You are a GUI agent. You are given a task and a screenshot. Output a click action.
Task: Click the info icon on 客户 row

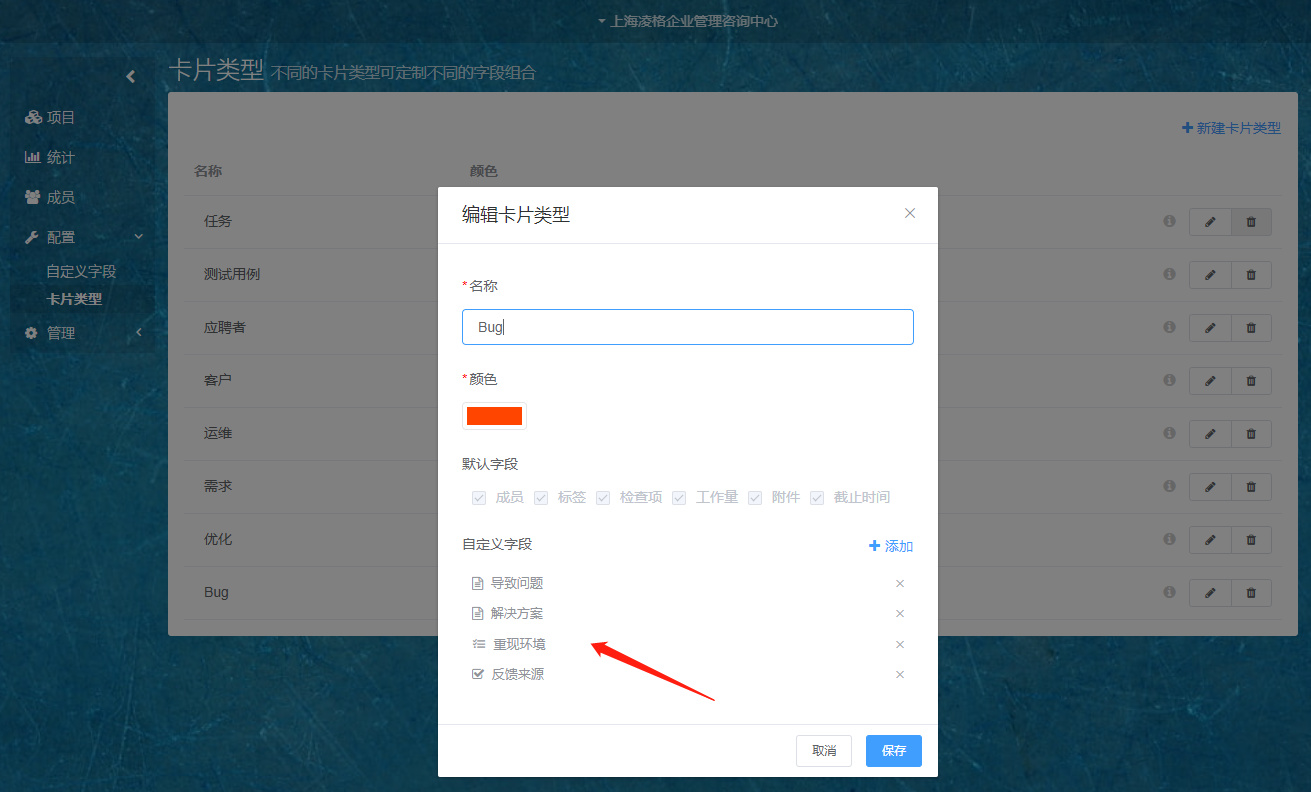click(1169, 381)
